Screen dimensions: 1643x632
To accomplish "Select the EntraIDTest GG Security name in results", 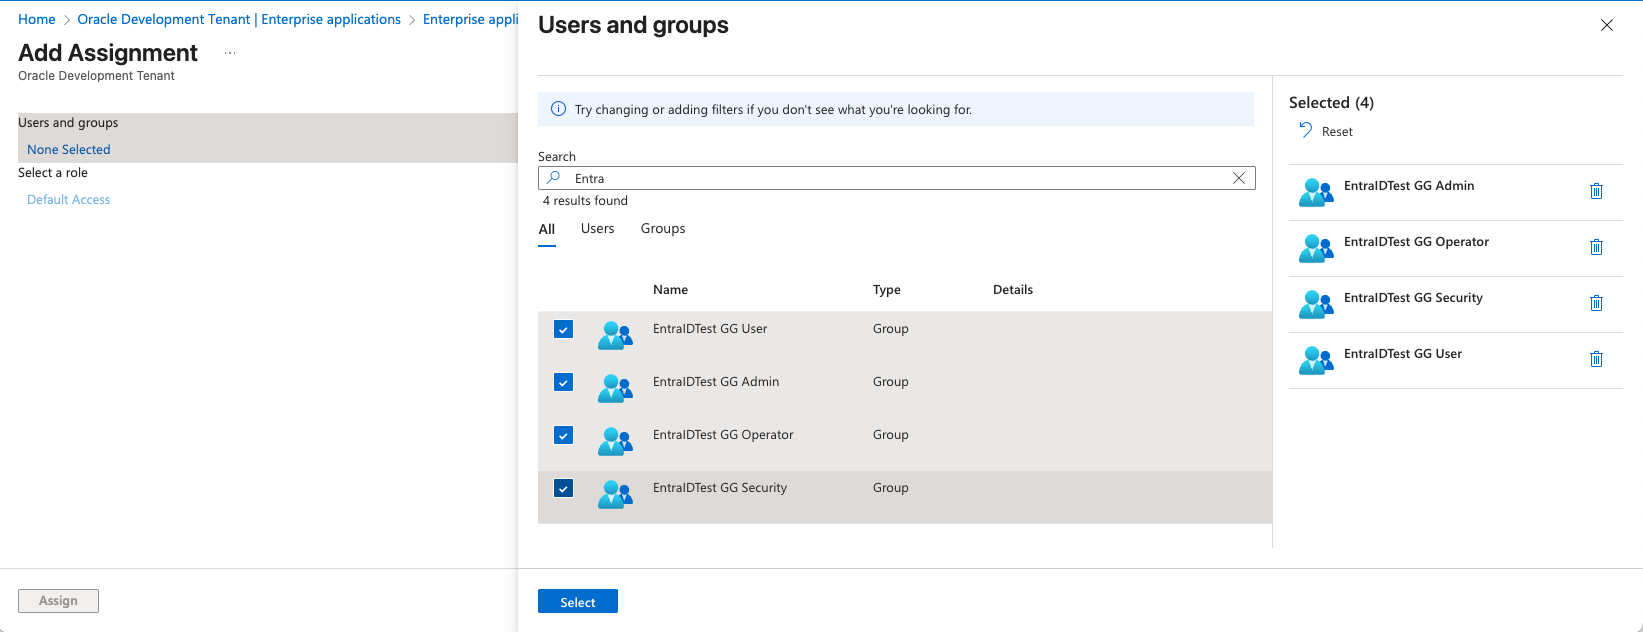I will (720, 487).
